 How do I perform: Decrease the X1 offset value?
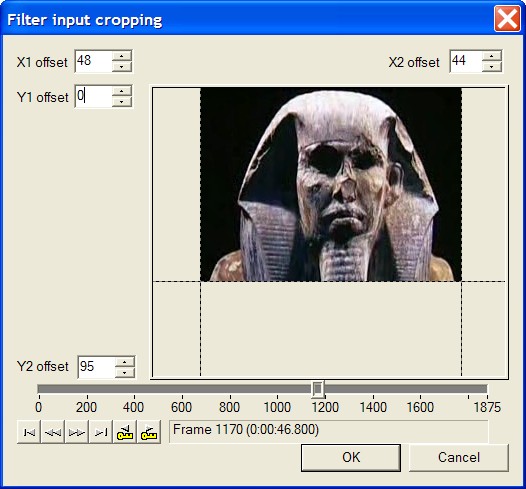click(x=121, y=67)
